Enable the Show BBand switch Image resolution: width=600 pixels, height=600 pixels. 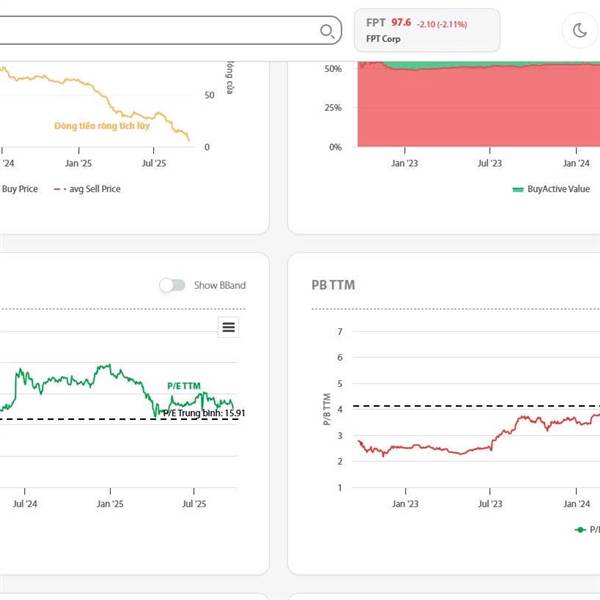coord(172,285)
